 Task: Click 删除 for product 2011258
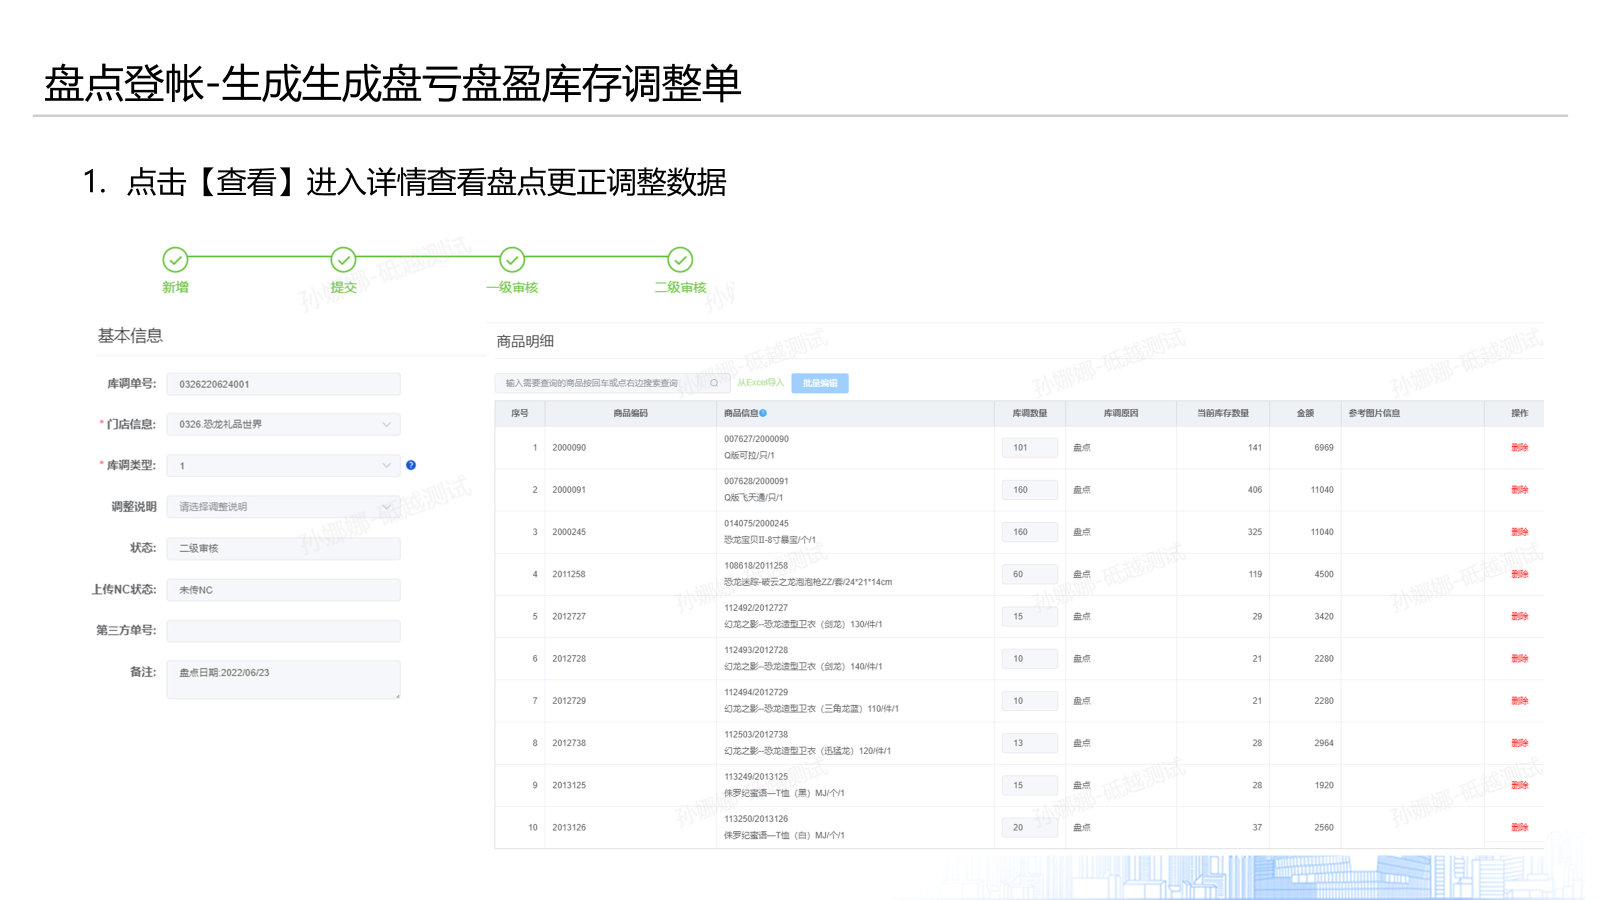pos(1519,574)
